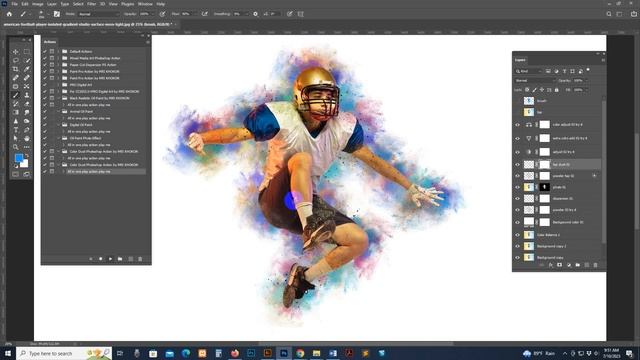Create new action set folder icon

120,259
